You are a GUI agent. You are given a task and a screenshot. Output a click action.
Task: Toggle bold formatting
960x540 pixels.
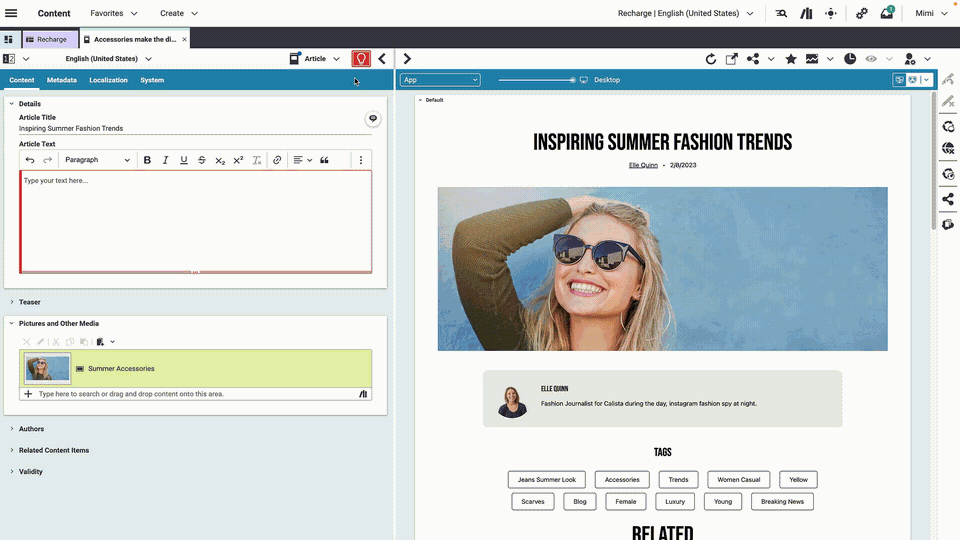[147, 160]
